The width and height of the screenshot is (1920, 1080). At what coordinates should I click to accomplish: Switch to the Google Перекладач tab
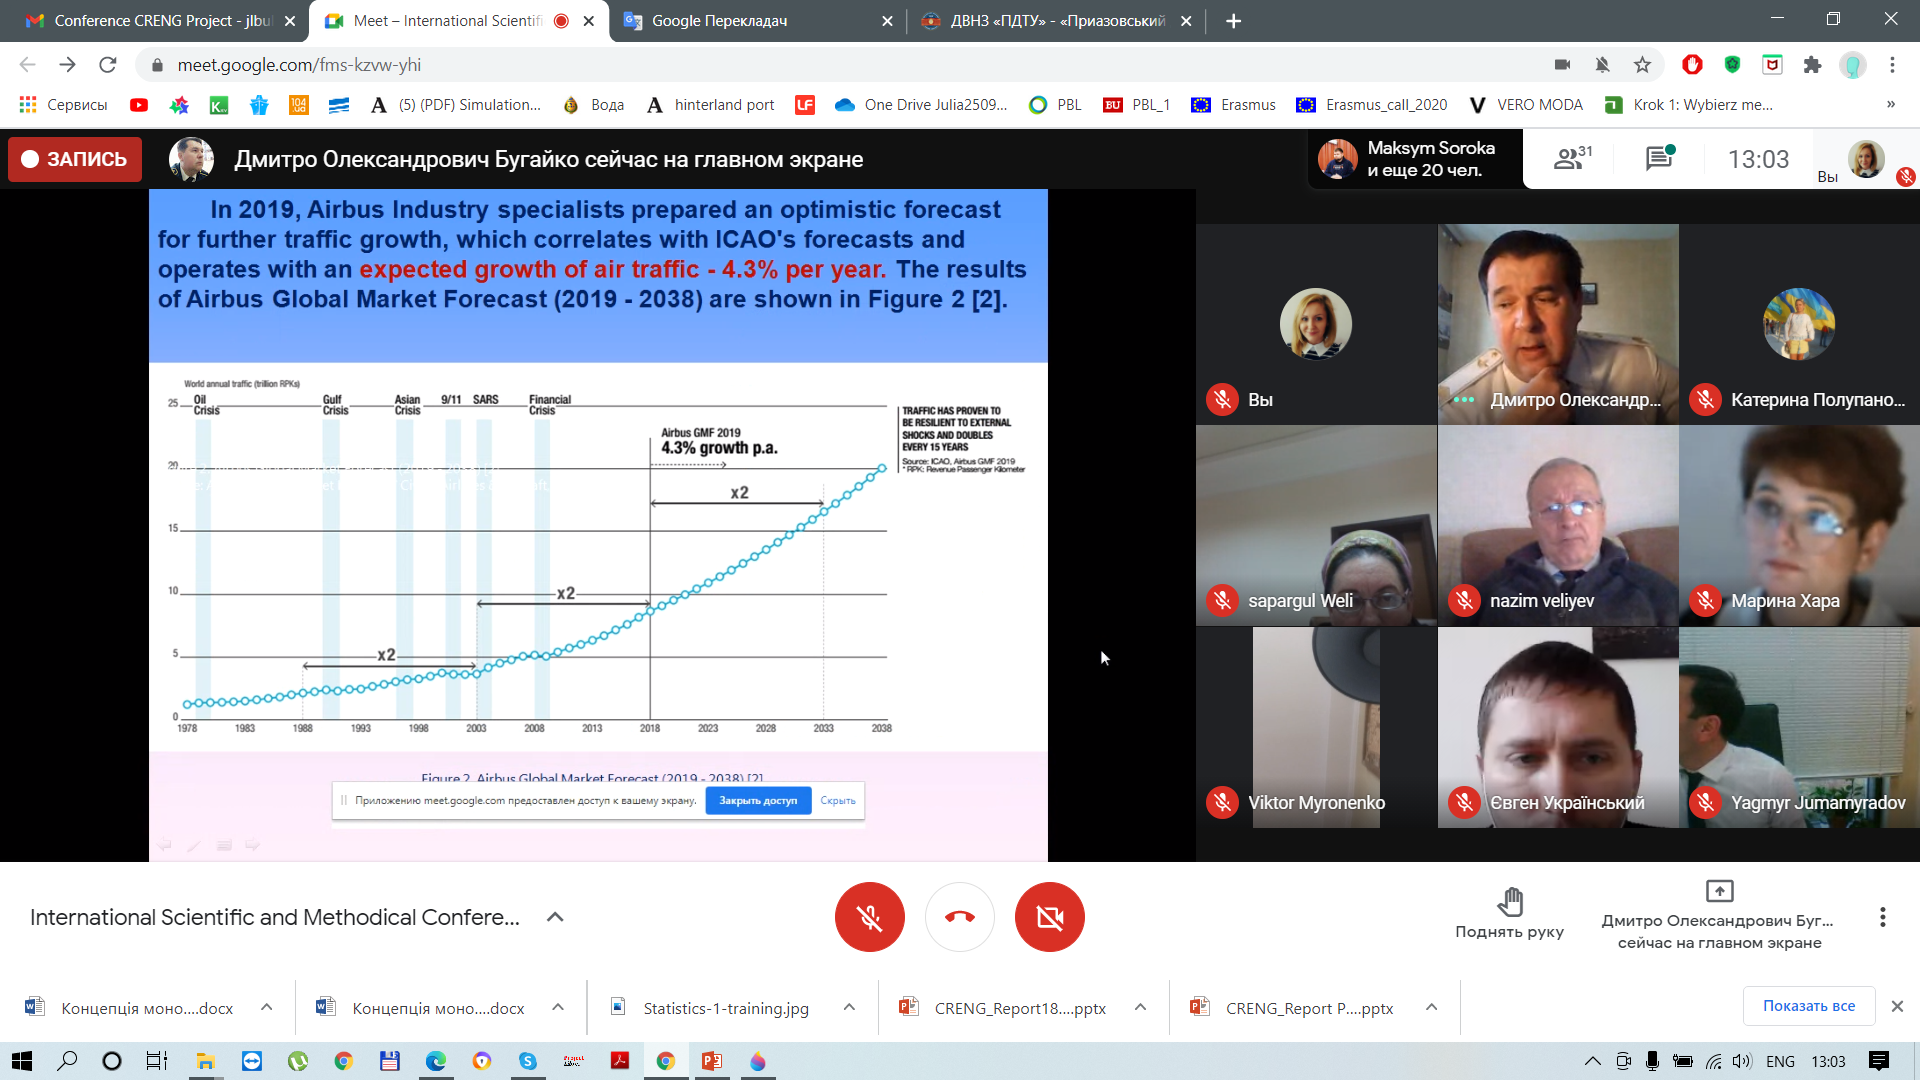coord(755,21)
